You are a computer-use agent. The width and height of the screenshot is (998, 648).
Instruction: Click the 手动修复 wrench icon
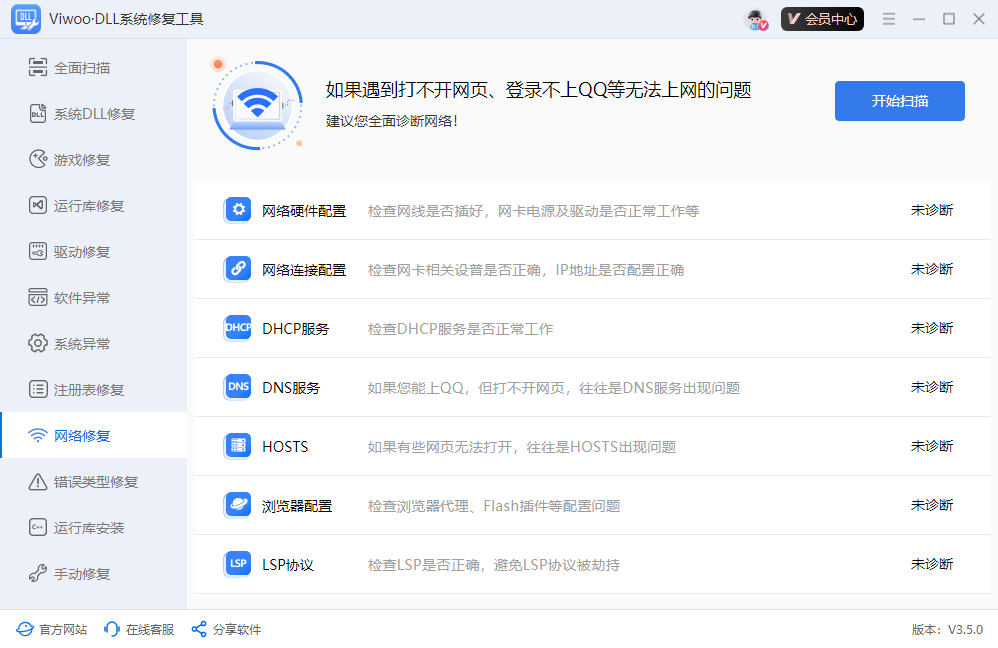(x=37, y=573)
